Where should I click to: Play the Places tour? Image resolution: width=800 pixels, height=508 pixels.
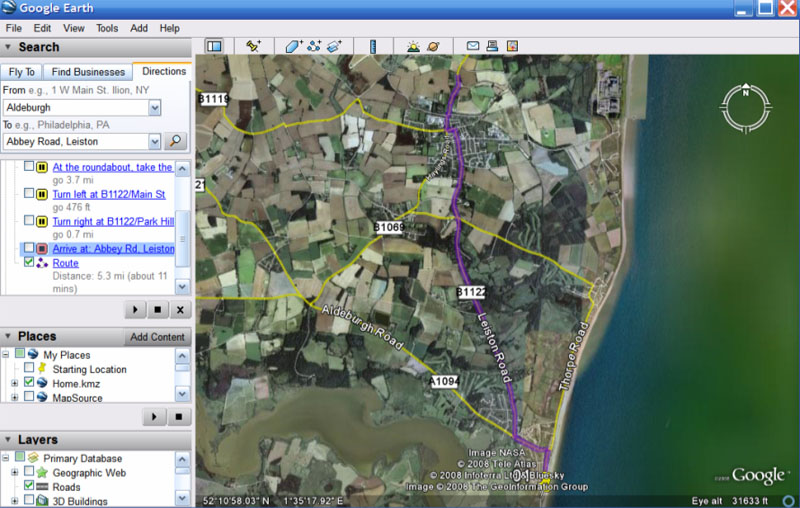point(154,417)
